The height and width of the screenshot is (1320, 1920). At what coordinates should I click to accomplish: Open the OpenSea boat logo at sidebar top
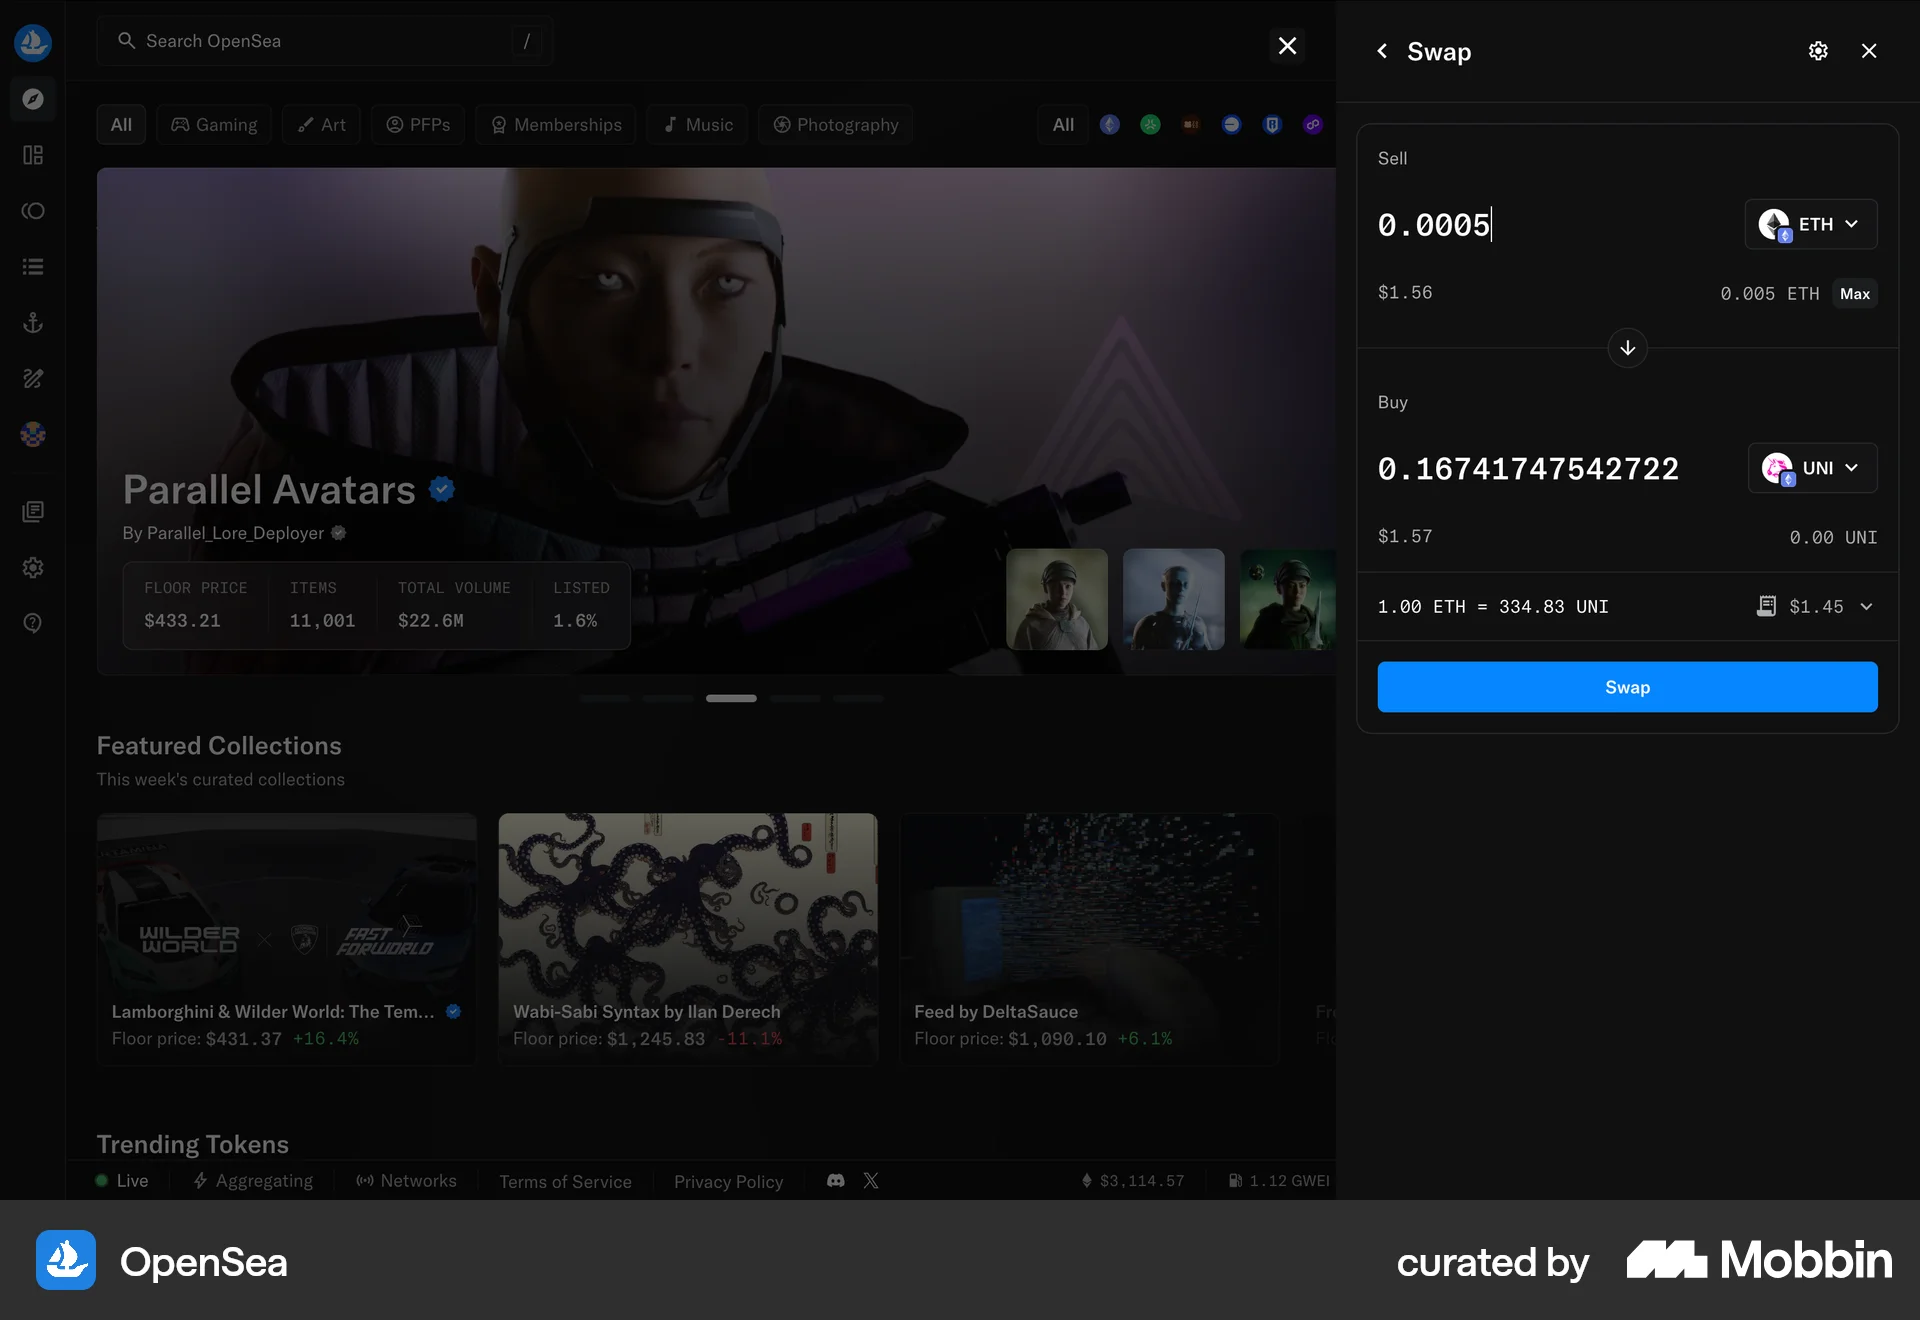(33, 42)
